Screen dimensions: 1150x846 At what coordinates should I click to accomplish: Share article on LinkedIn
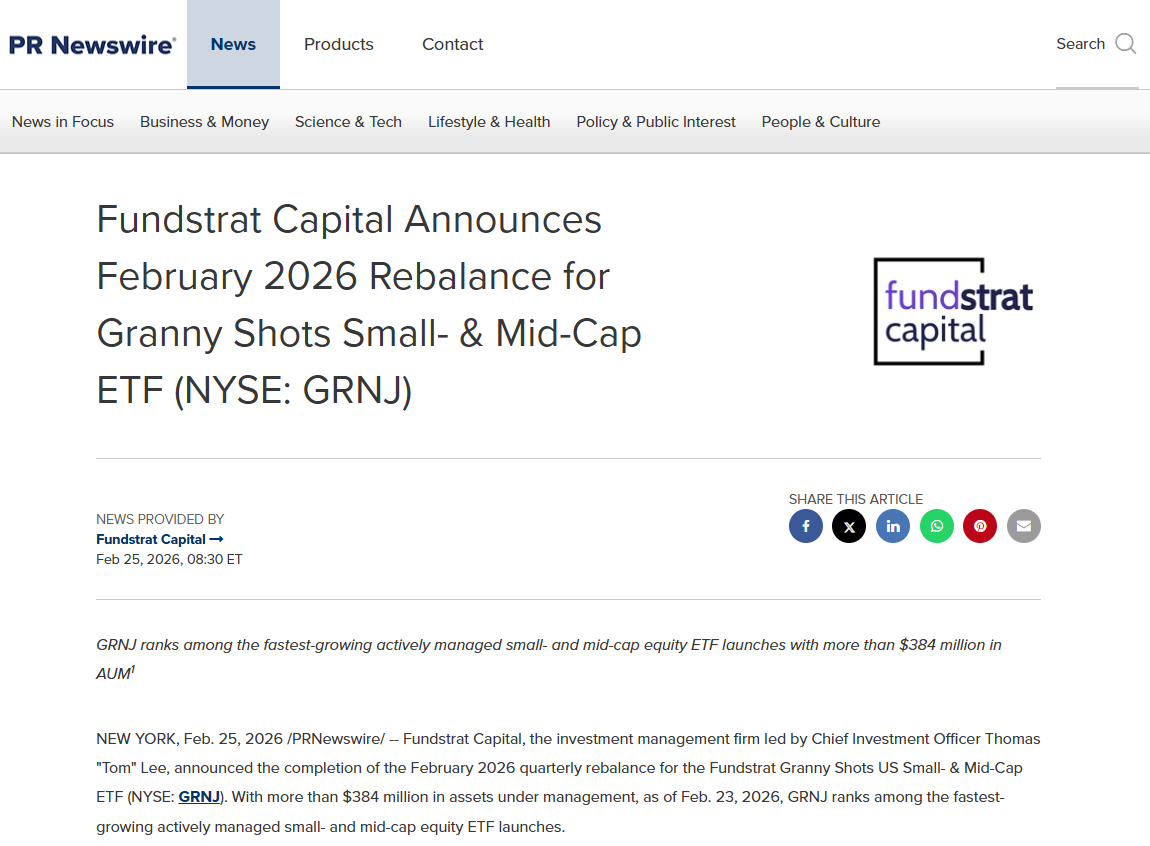[892, 526]
